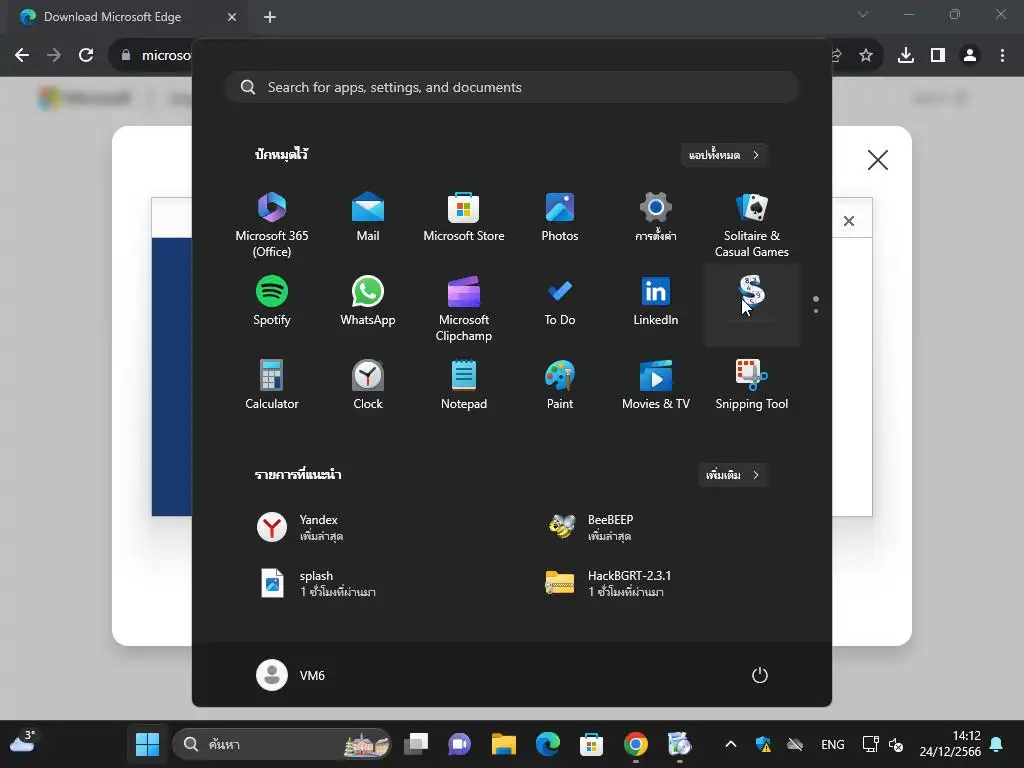Open the VM6 user account menu
The image size is (1024, 768).
pos(291,675)
